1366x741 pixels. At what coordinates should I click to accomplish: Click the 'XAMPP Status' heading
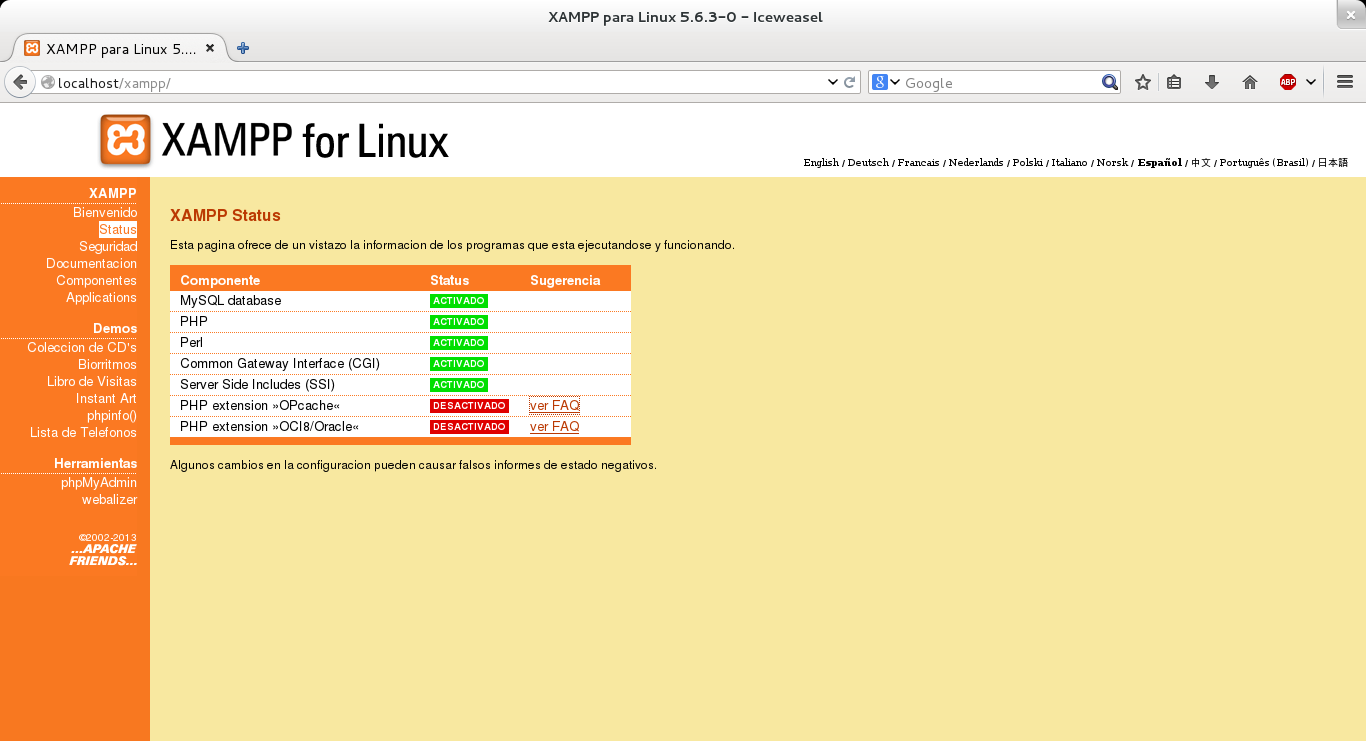225,216
